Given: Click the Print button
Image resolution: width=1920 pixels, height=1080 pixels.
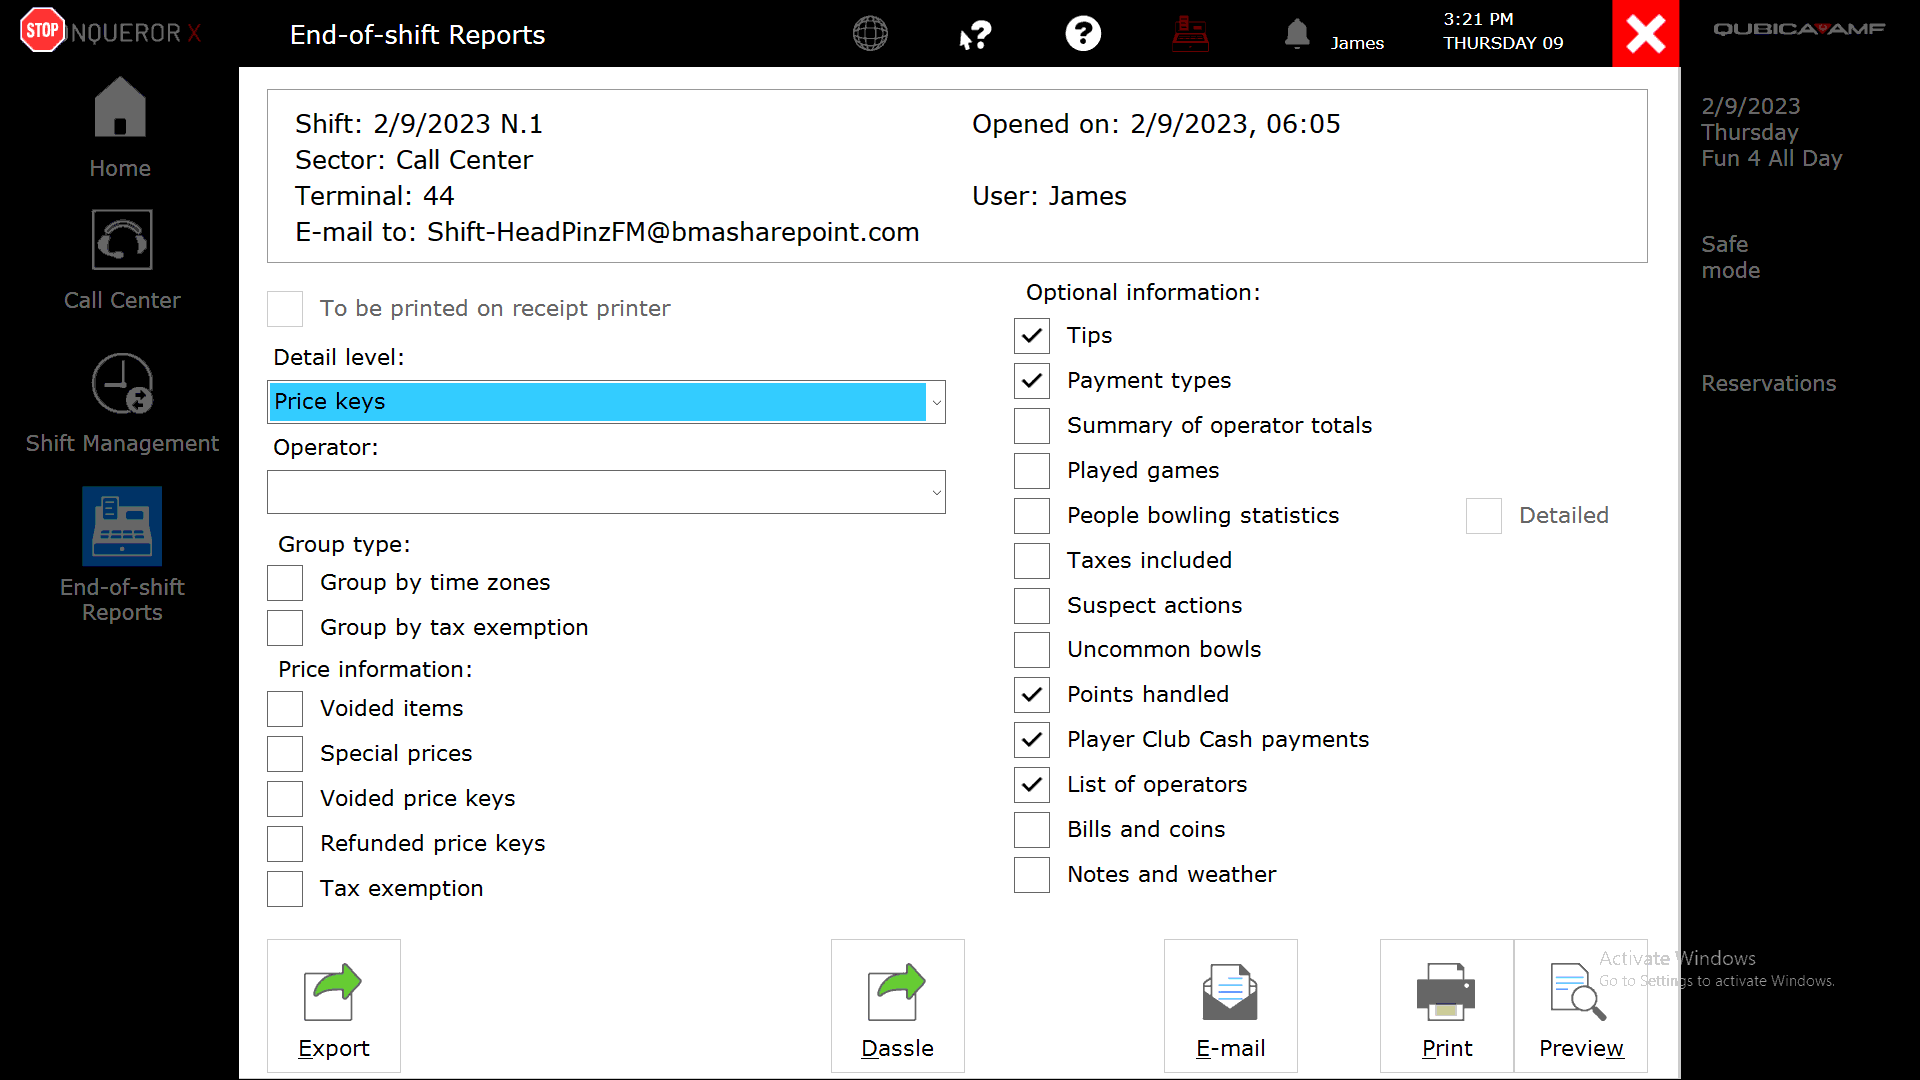Looking at the screenshot, I should 1447,1006.
